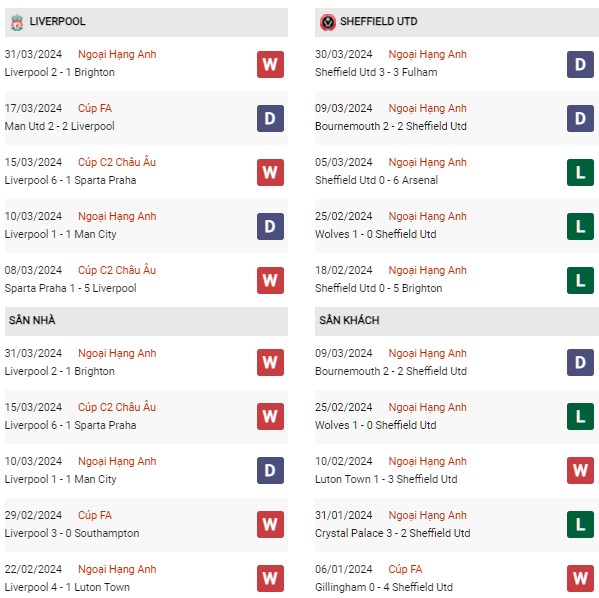Open the Ngoại Hạng Anh link dated 30/03/2024
Viewport: 599px width, 598px height.
(x=427, y=55)
